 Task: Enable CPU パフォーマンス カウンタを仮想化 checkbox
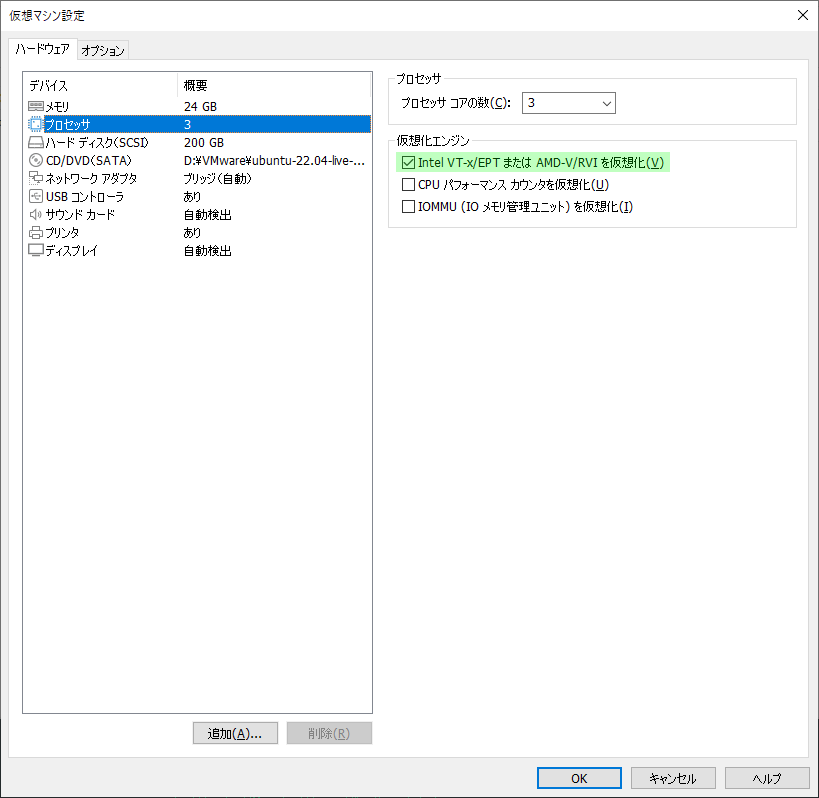408,185
